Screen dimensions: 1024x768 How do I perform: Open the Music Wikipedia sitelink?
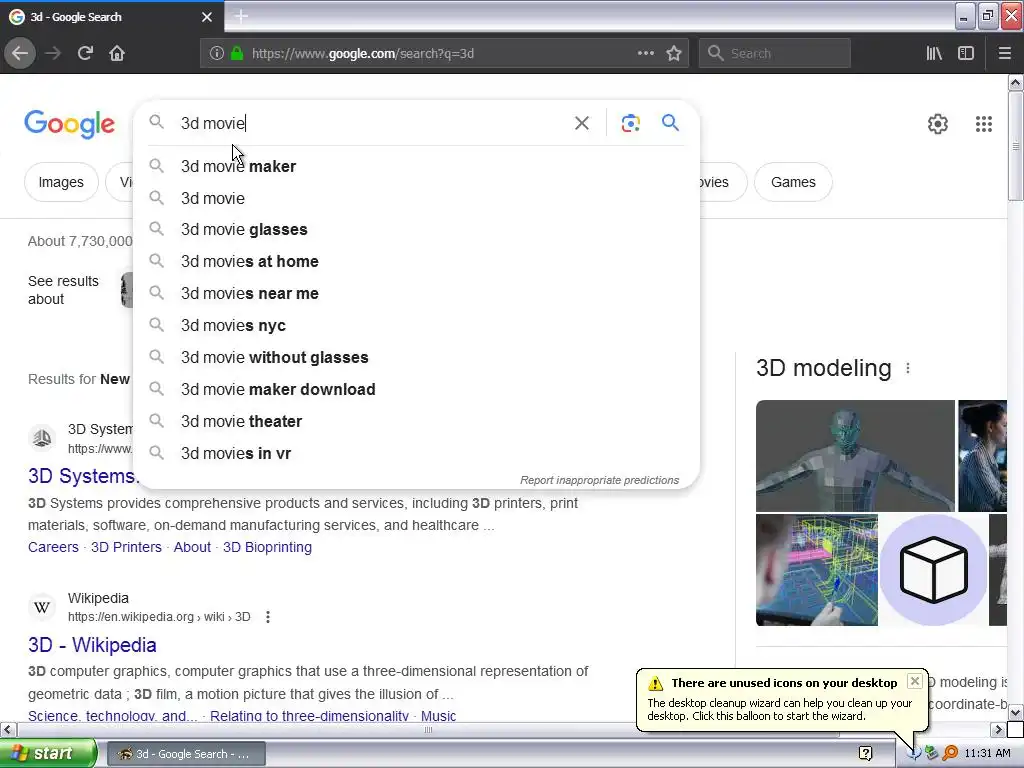(438, 716)
